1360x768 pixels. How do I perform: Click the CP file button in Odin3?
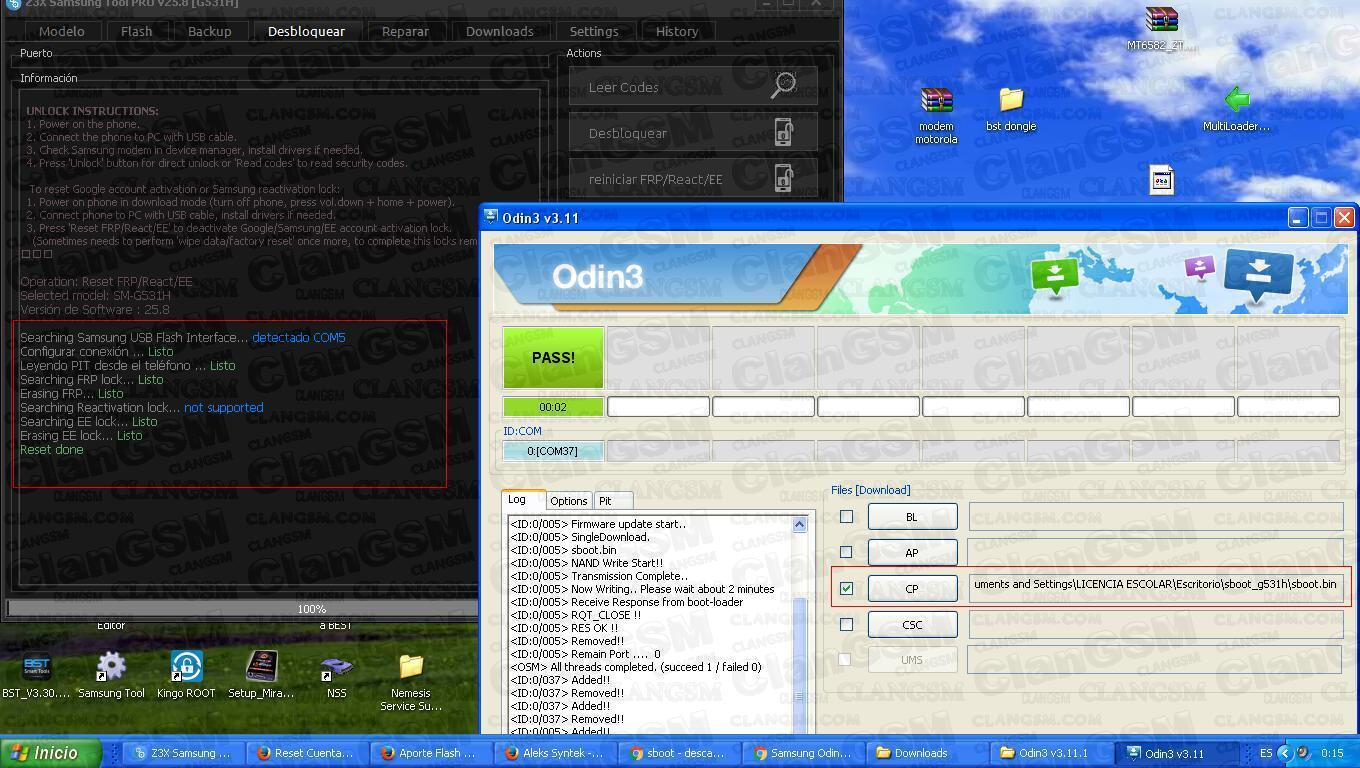[x=912, y=588]
